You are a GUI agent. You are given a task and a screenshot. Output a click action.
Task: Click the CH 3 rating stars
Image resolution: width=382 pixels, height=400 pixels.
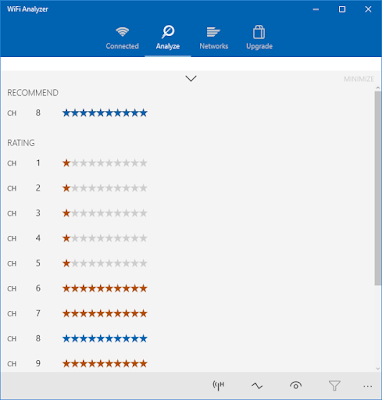tap(105, 213)
